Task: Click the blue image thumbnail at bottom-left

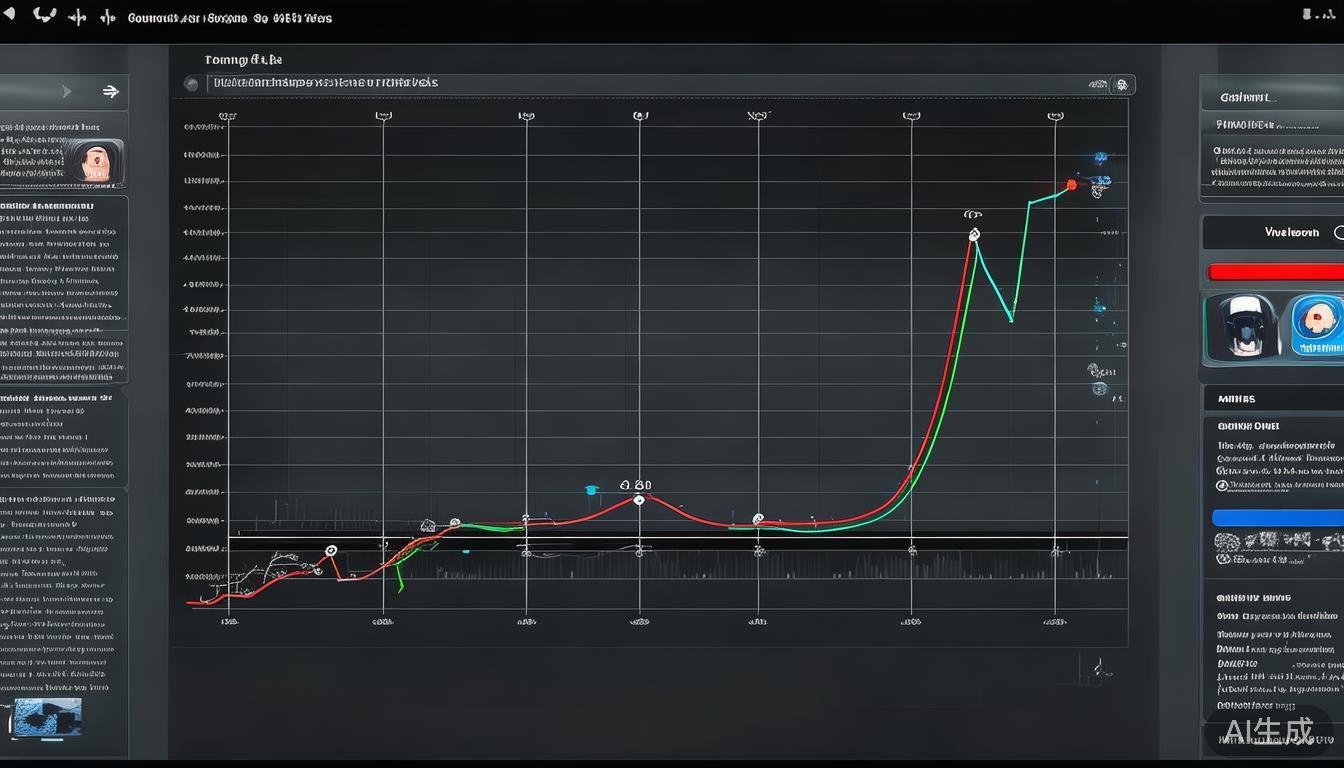Action: pos(47,717)
